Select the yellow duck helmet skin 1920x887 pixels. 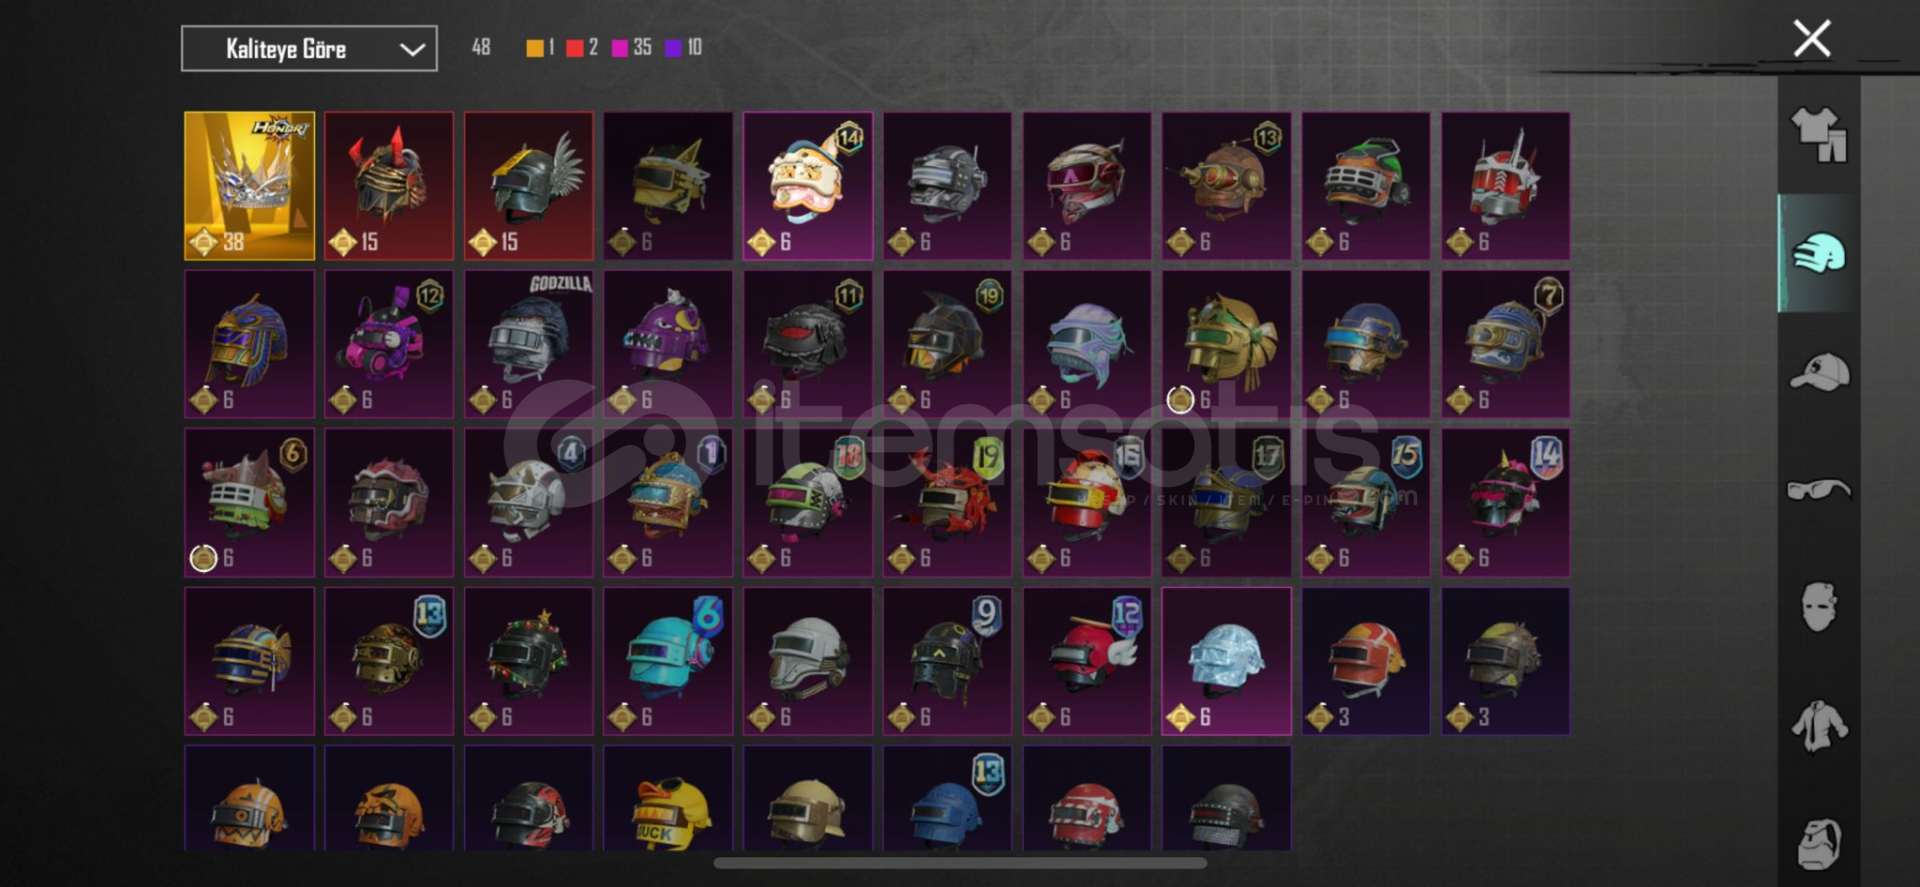[x=668, y=799]
